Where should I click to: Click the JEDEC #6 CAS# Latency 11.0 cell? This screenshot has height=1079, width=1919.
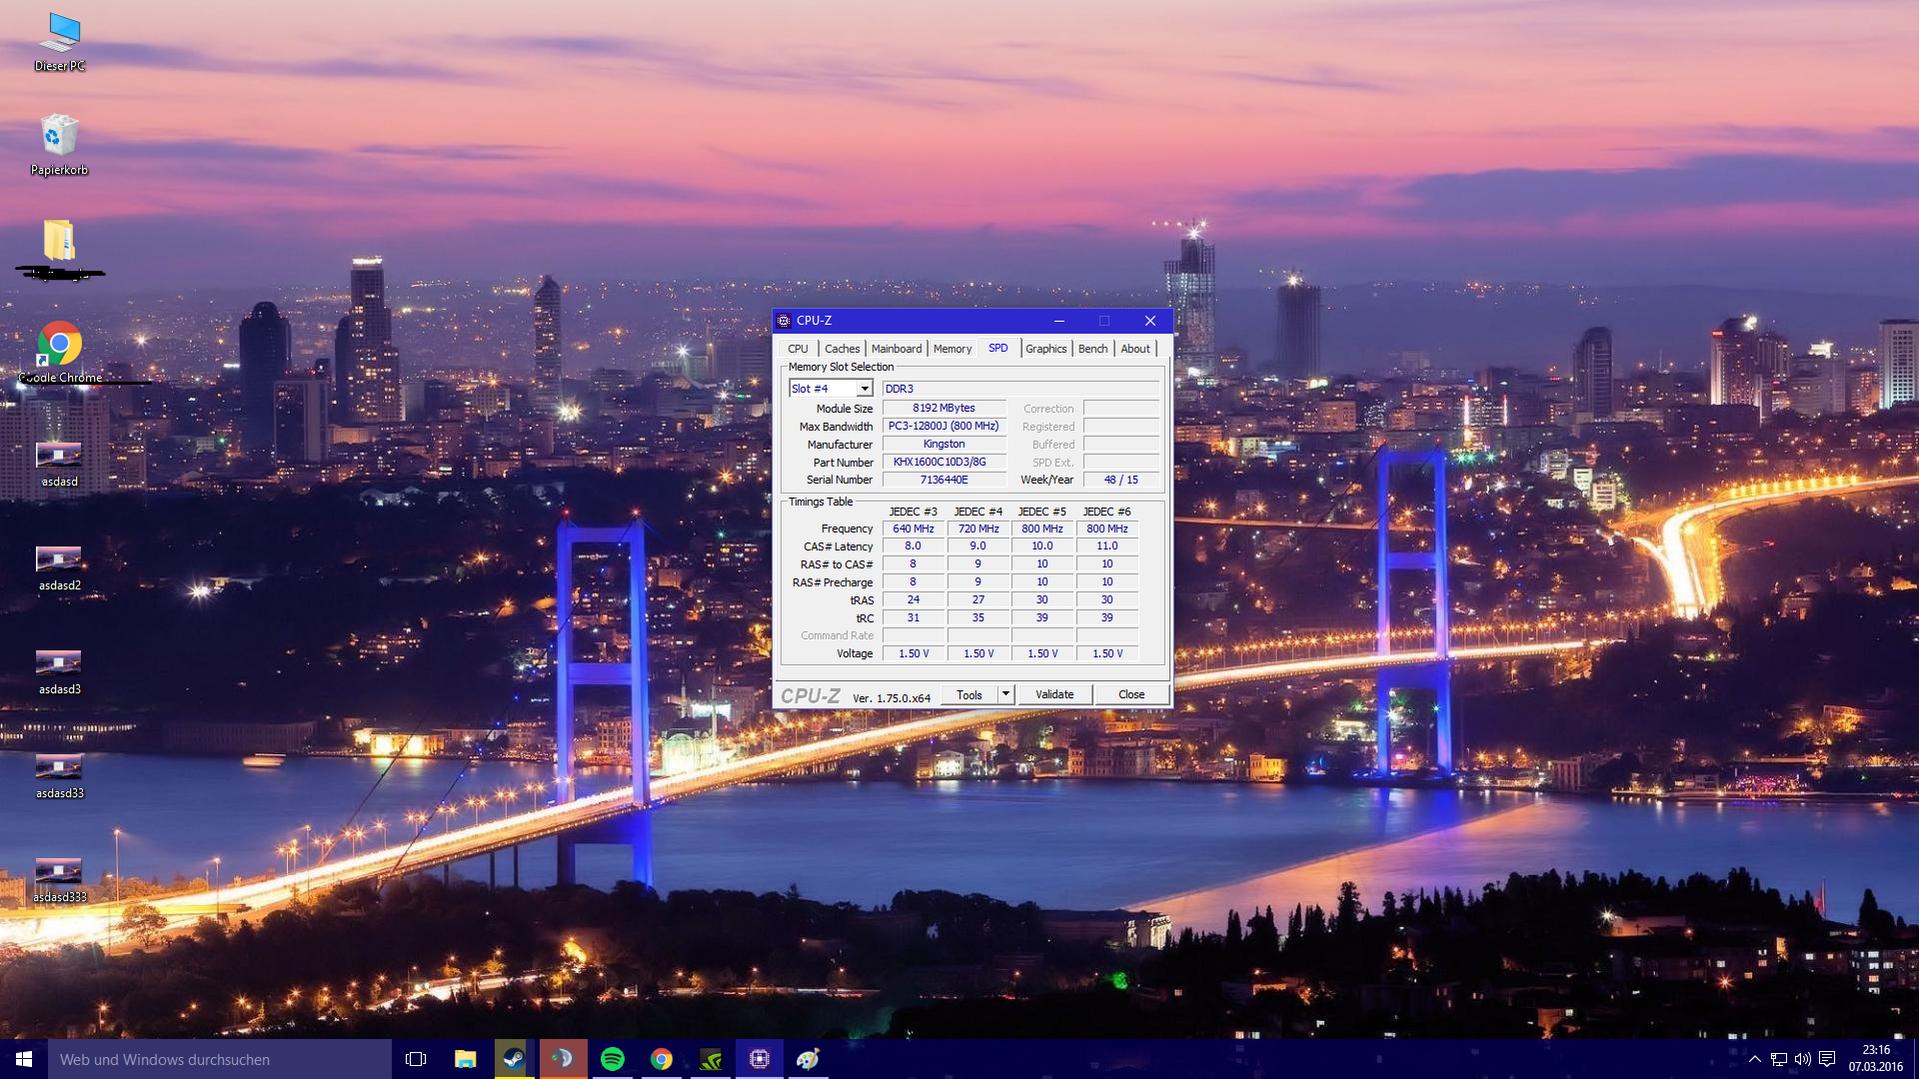(x=1107, y=547)
